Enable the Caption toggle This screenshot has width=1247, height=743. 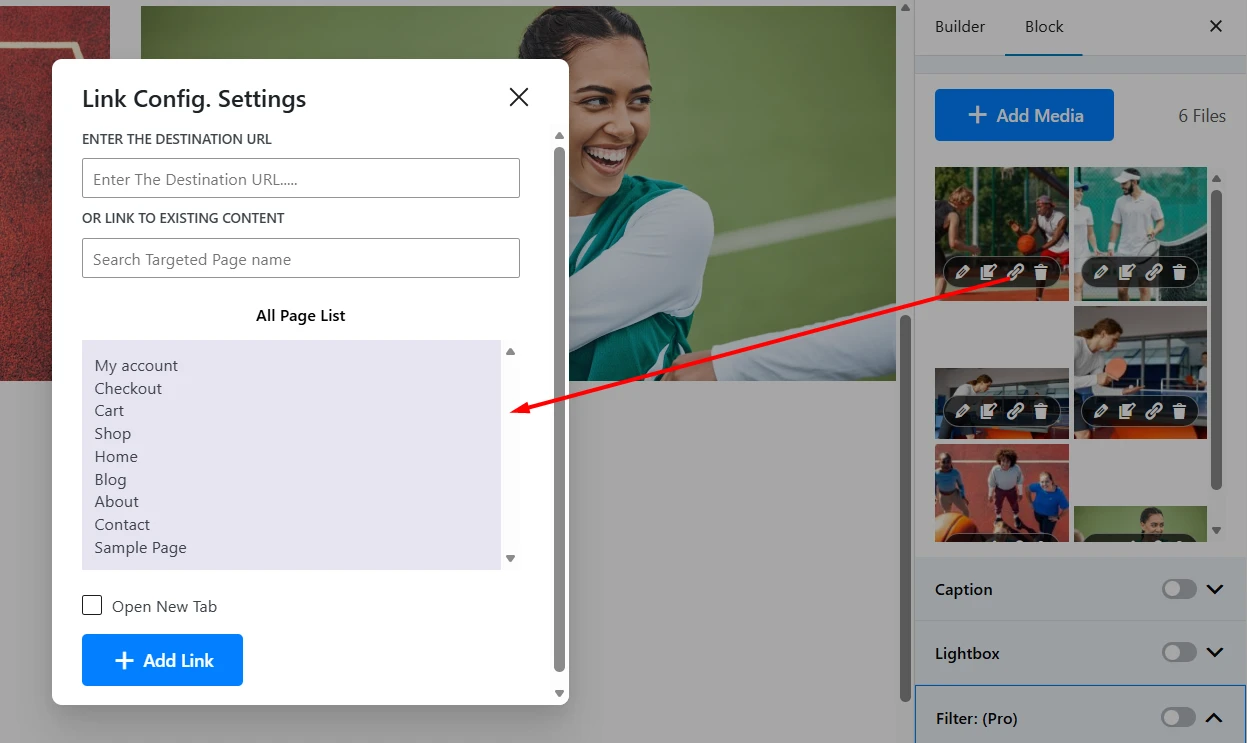(x=1177, y=589)
